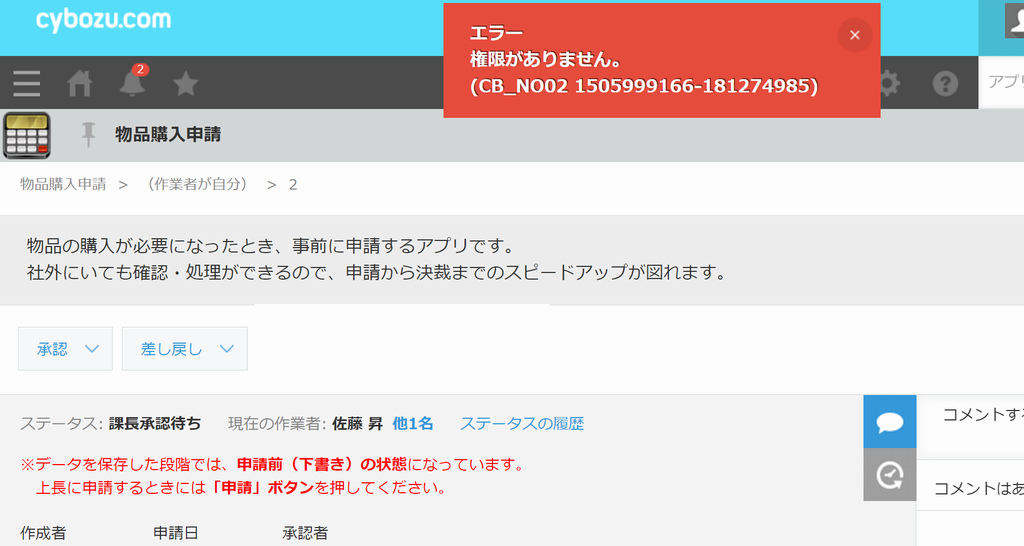Open the settings gear icon
Viewport: 1024px width, 546px height.
point(889,84)
